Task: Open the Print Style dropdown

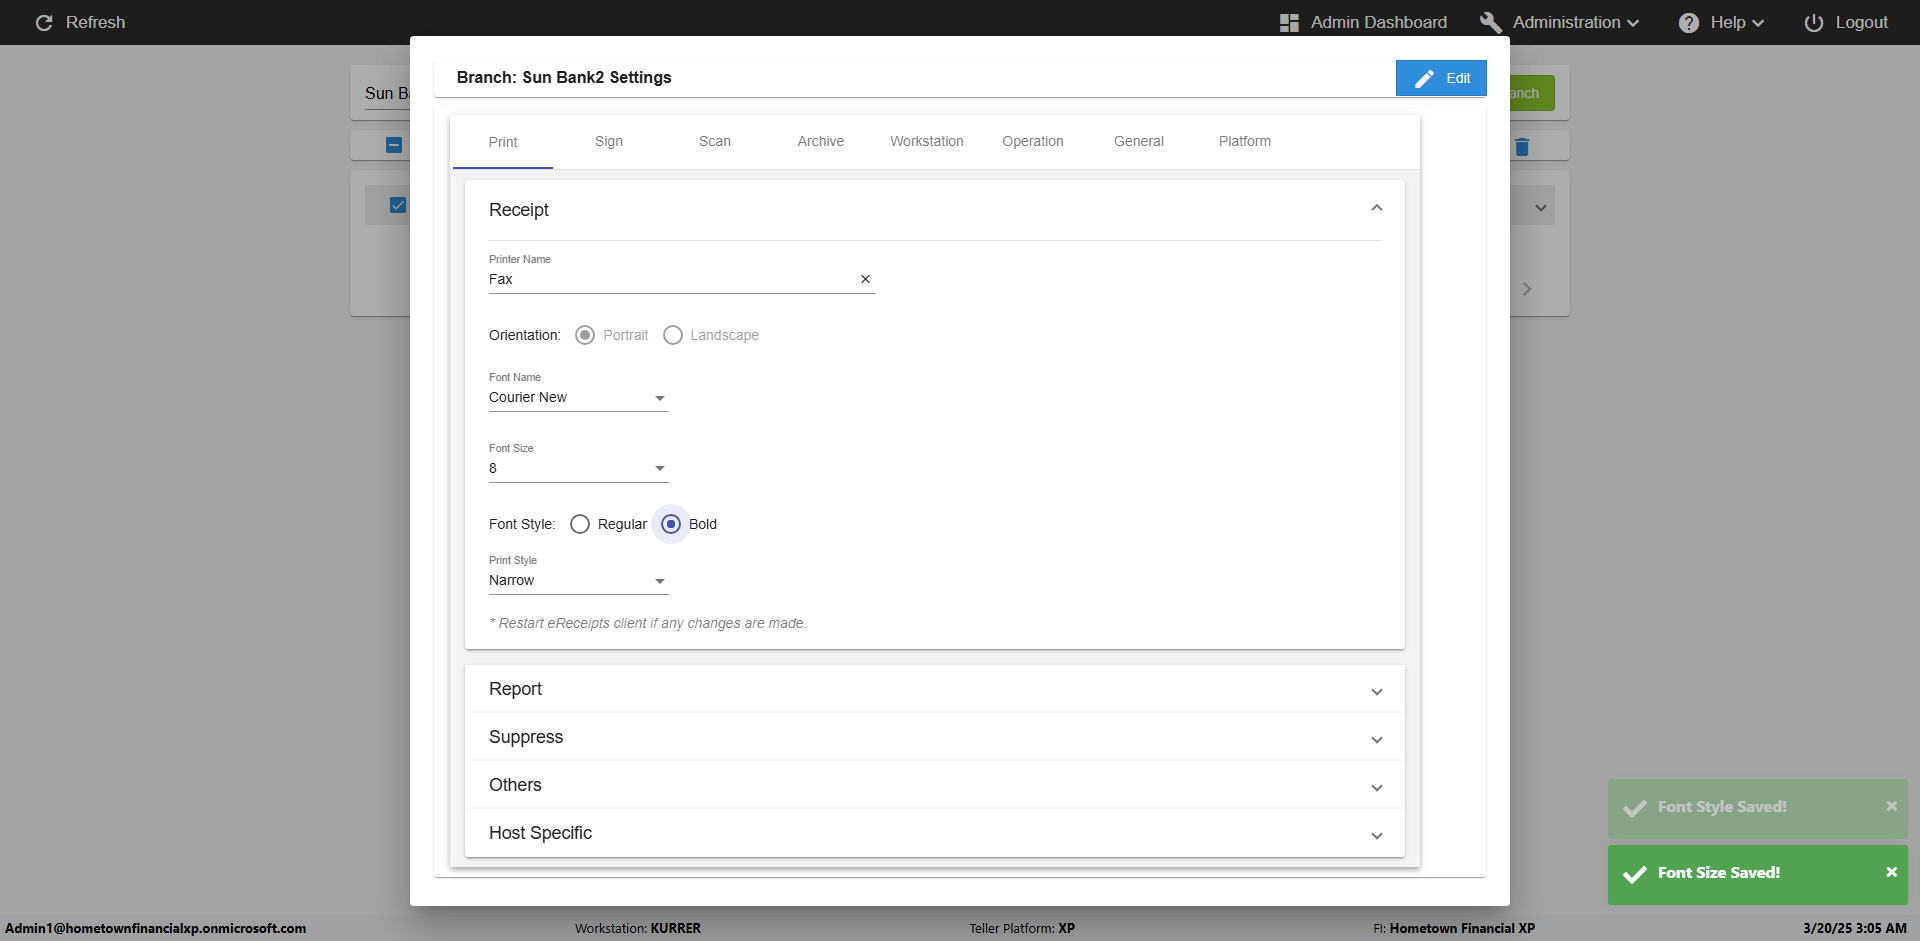Action: pyautogui.click(x=578, y=581)
